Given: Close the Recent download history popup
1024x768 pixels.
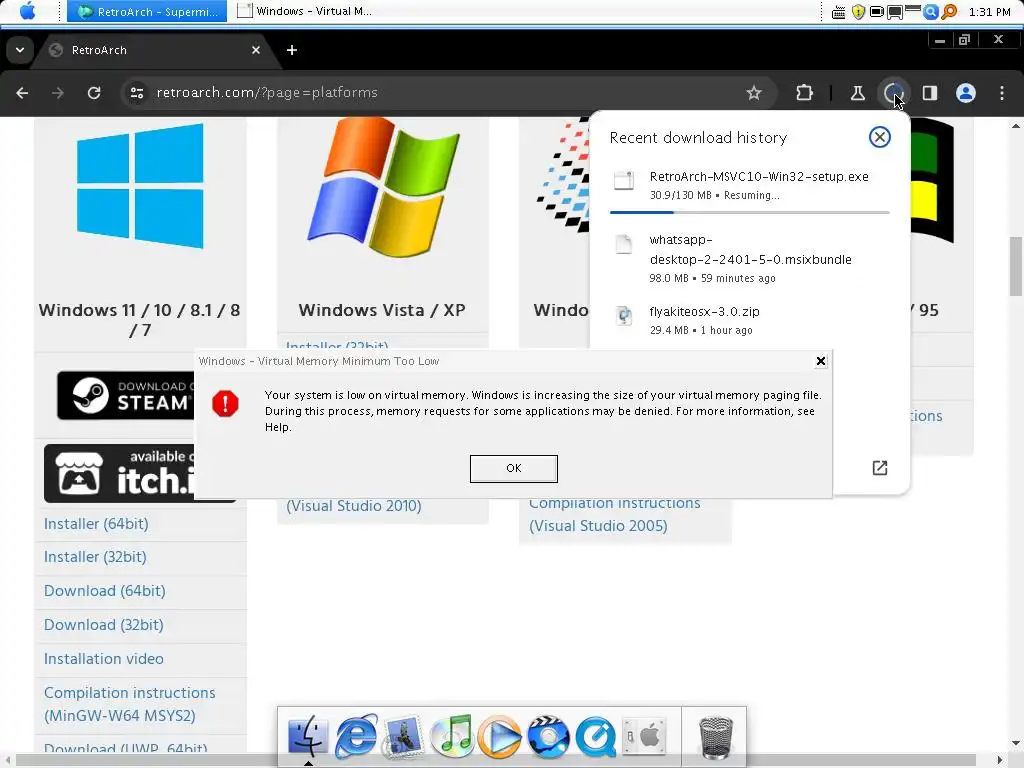Looking at the screenshot, I should pyautogui.click(x=880, y=137).
